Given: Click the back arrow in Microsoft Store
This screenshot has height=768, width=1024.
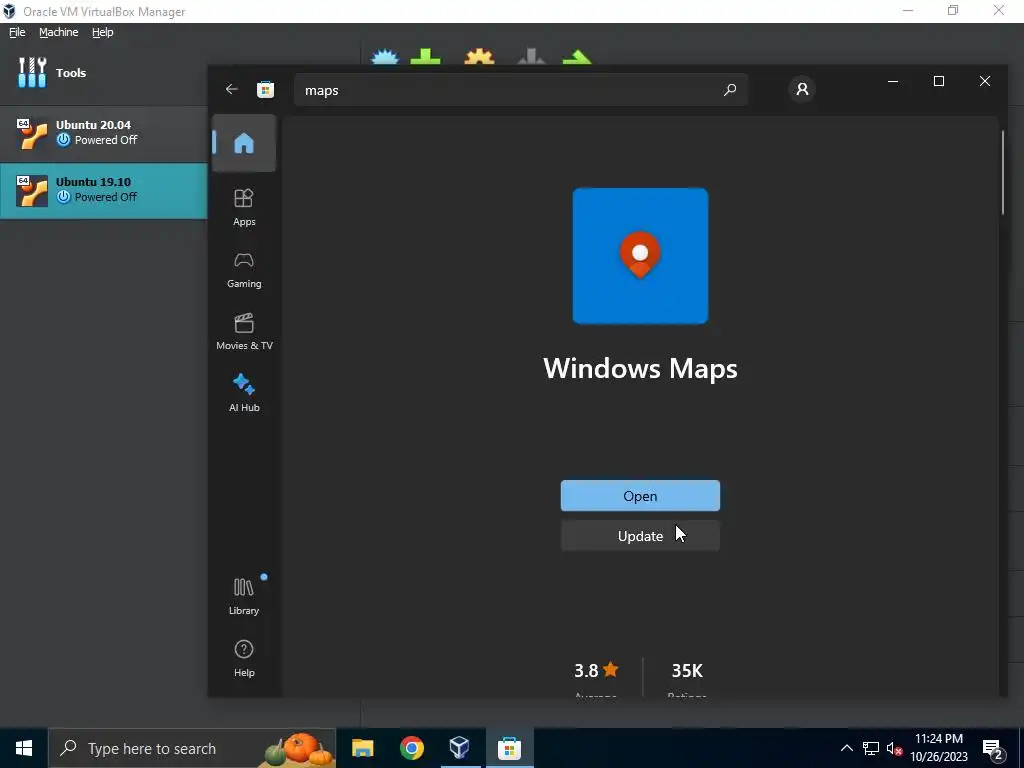Looking at the screenshot, I should tap(232, 89).
